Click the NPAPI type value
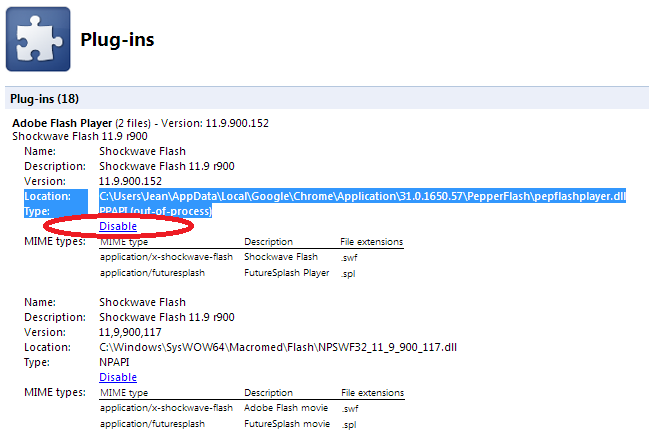Viewport: 649px width, 443px height. point(114,362)
